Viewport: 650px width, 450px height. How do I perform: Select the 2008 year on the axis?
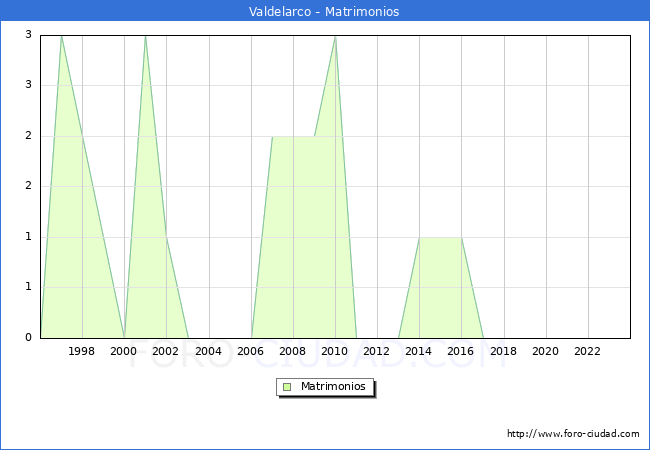tap(293, 351)
